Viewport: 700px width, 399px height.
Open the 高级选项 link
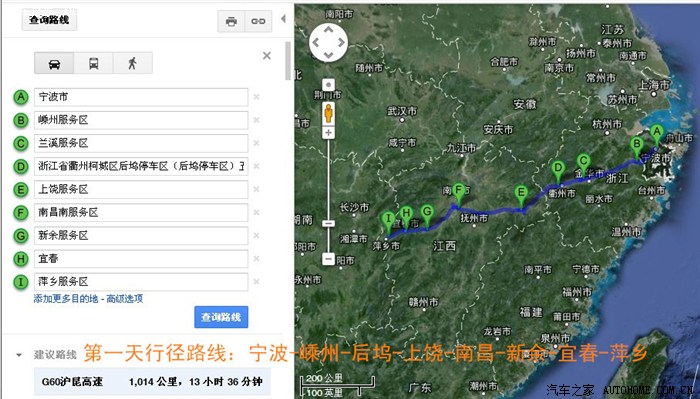[x=125, y=299]
